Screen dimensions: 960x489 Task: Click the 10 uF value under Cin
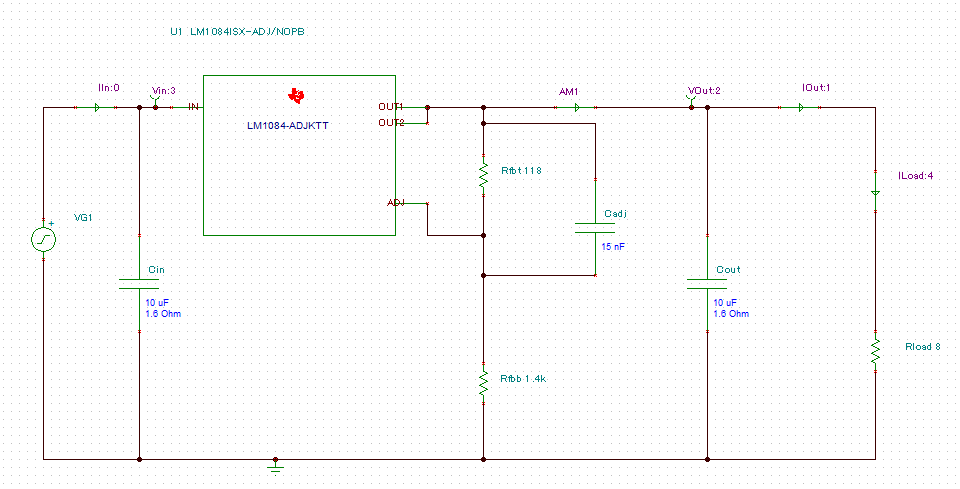pyautogui.click(x=158, y=303)
